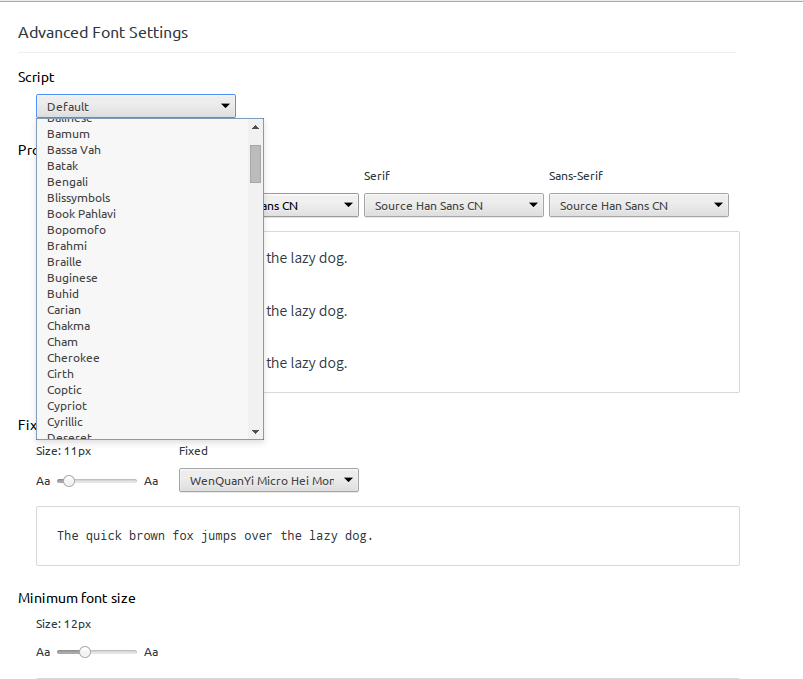Choose Cherokee in the script dropdown list
Viewport: 803px width, 679px height.
(73, 358)
